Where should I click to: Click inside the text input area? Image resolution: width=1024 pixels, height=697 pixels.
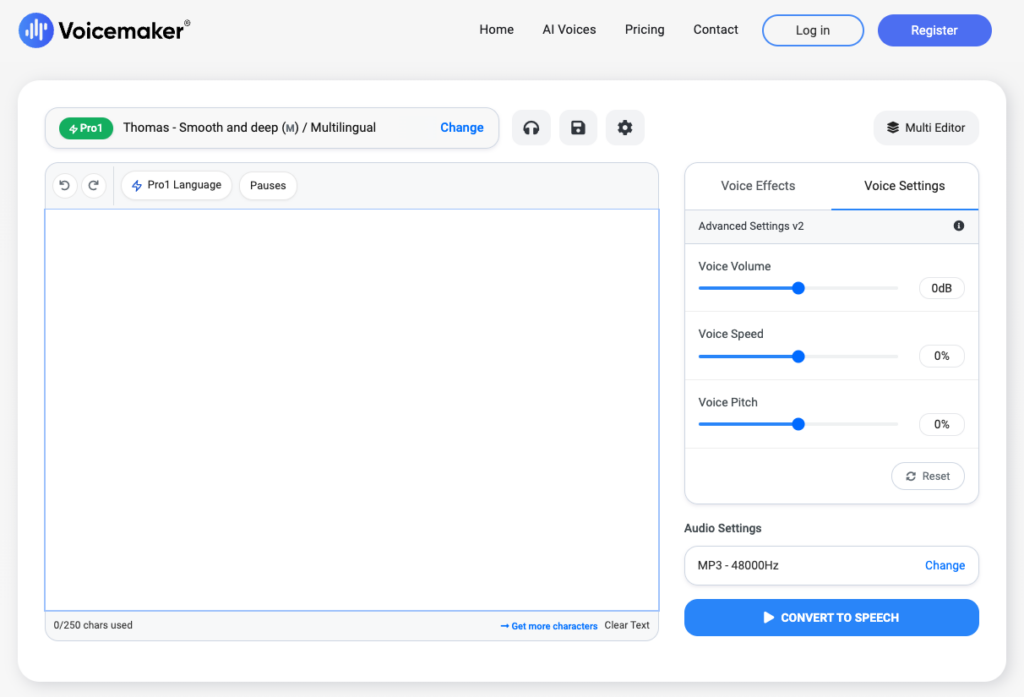351,409
